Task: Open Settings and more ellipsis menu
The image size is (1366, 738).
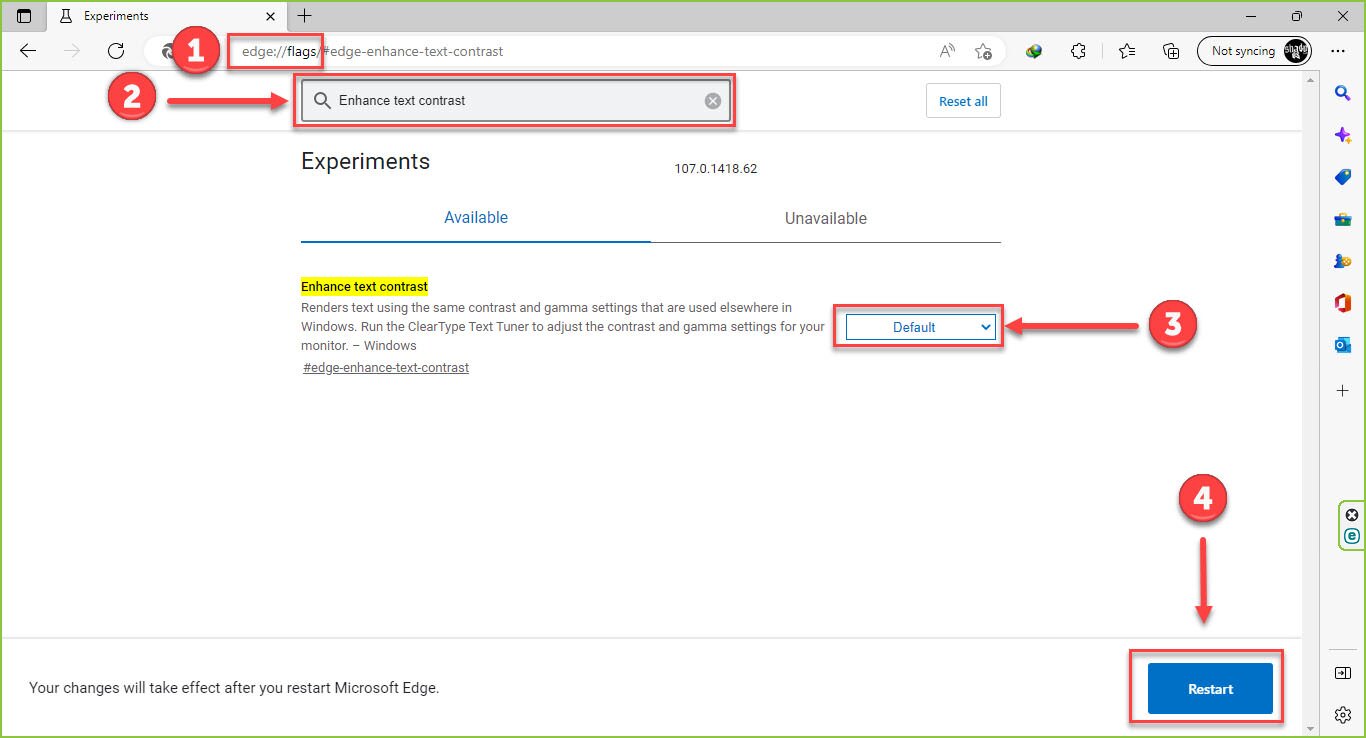Action: tap(1338, 51)
